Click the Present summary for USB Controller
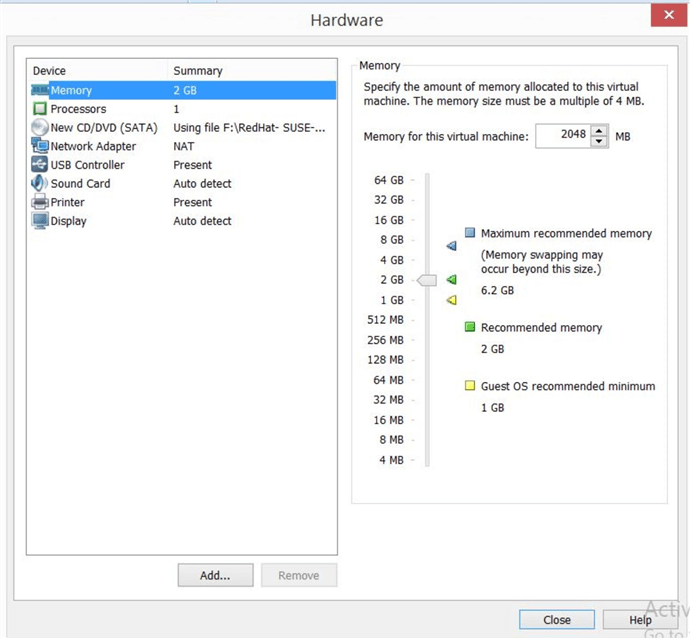690x638 pixels. (192, 165)
